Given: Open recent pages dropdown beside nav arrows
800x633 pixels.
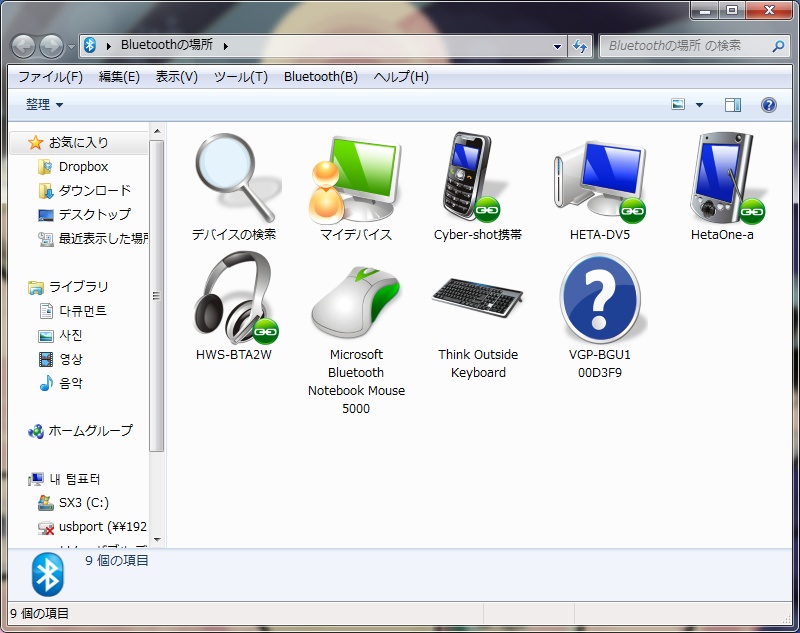Looking at the screenshot, I should (x=71, y=47).
